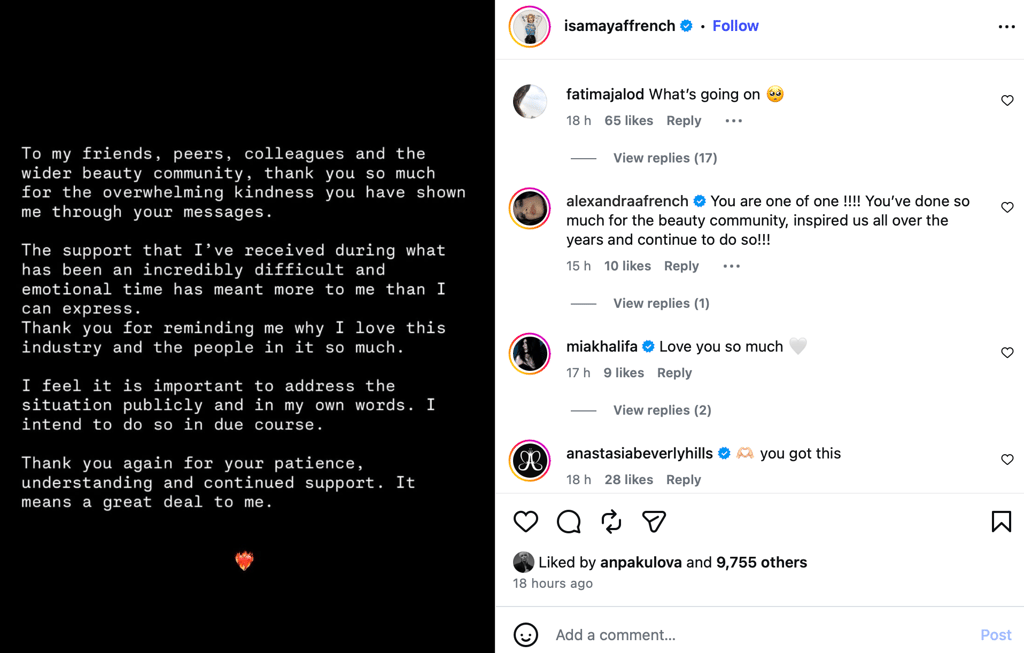Expand View replies (2)
This screenshot has width=1024, height=653.
662,410
